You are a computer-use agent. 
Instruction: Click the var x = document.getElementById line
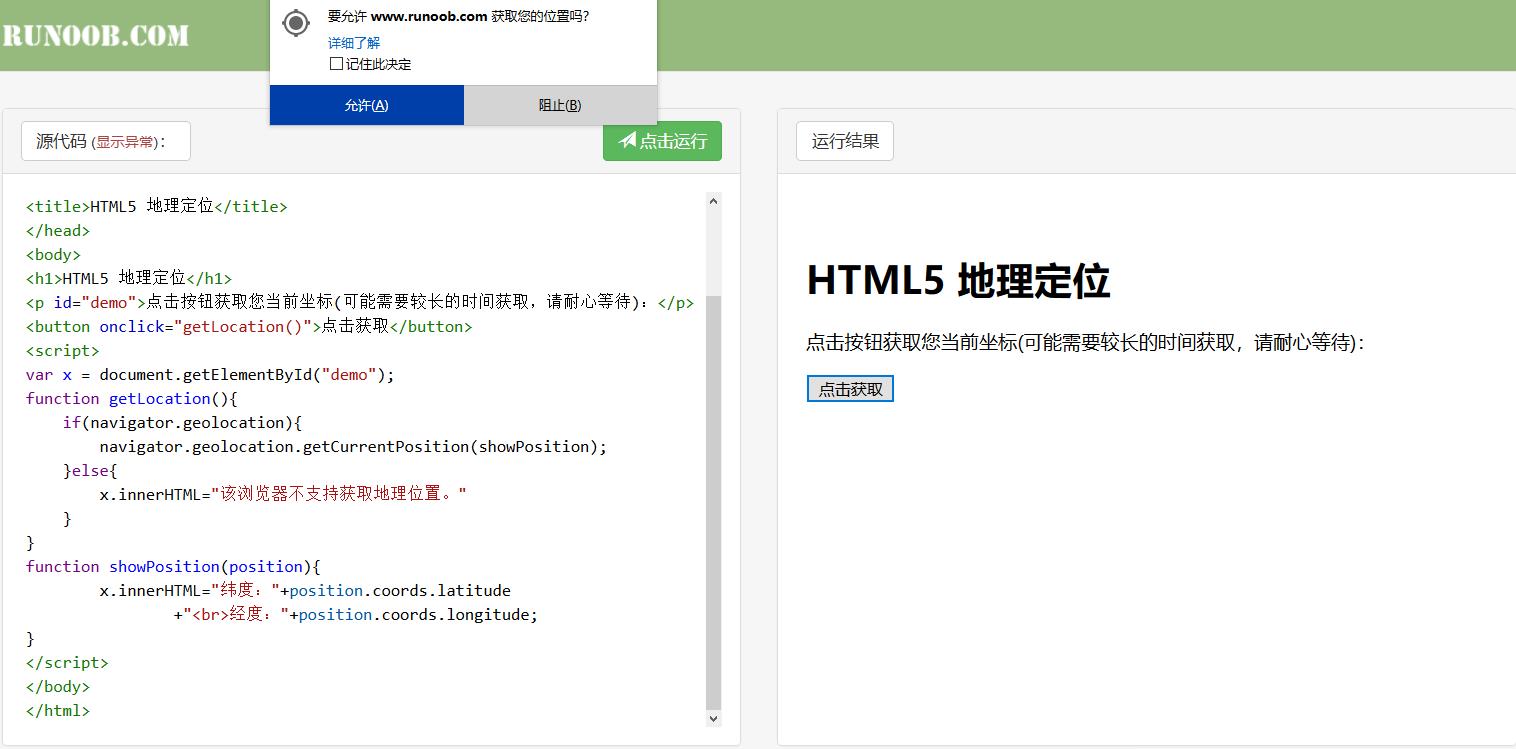coord(211,374)
